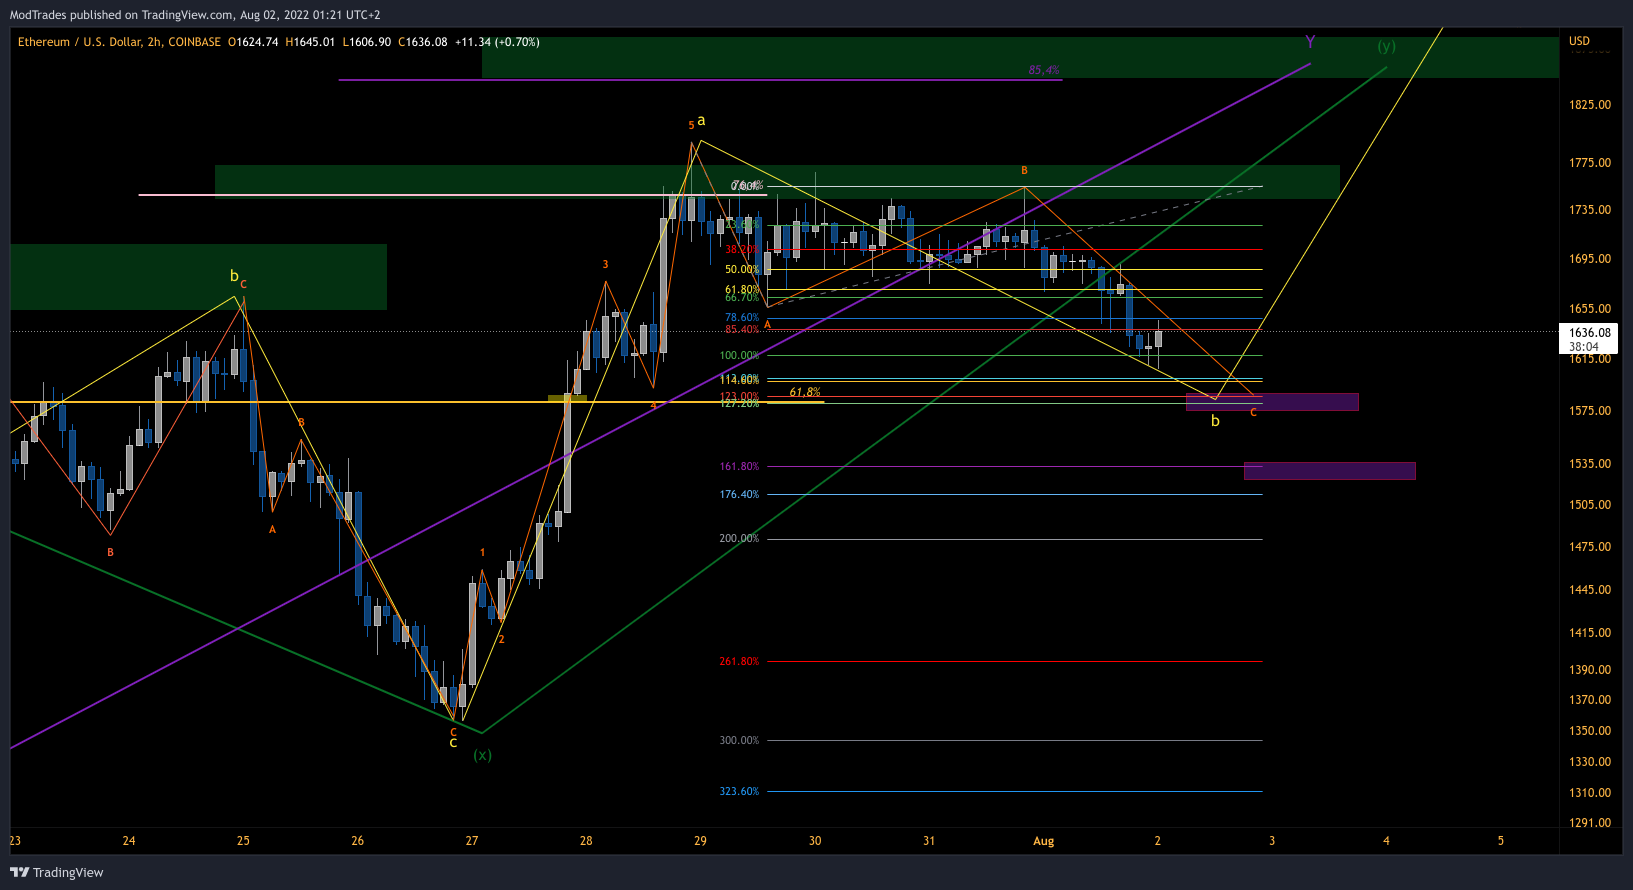This screenshot has width=1633, height=890.
Task: Click the 1575.00 price axis label
Action: (1590, 411)
